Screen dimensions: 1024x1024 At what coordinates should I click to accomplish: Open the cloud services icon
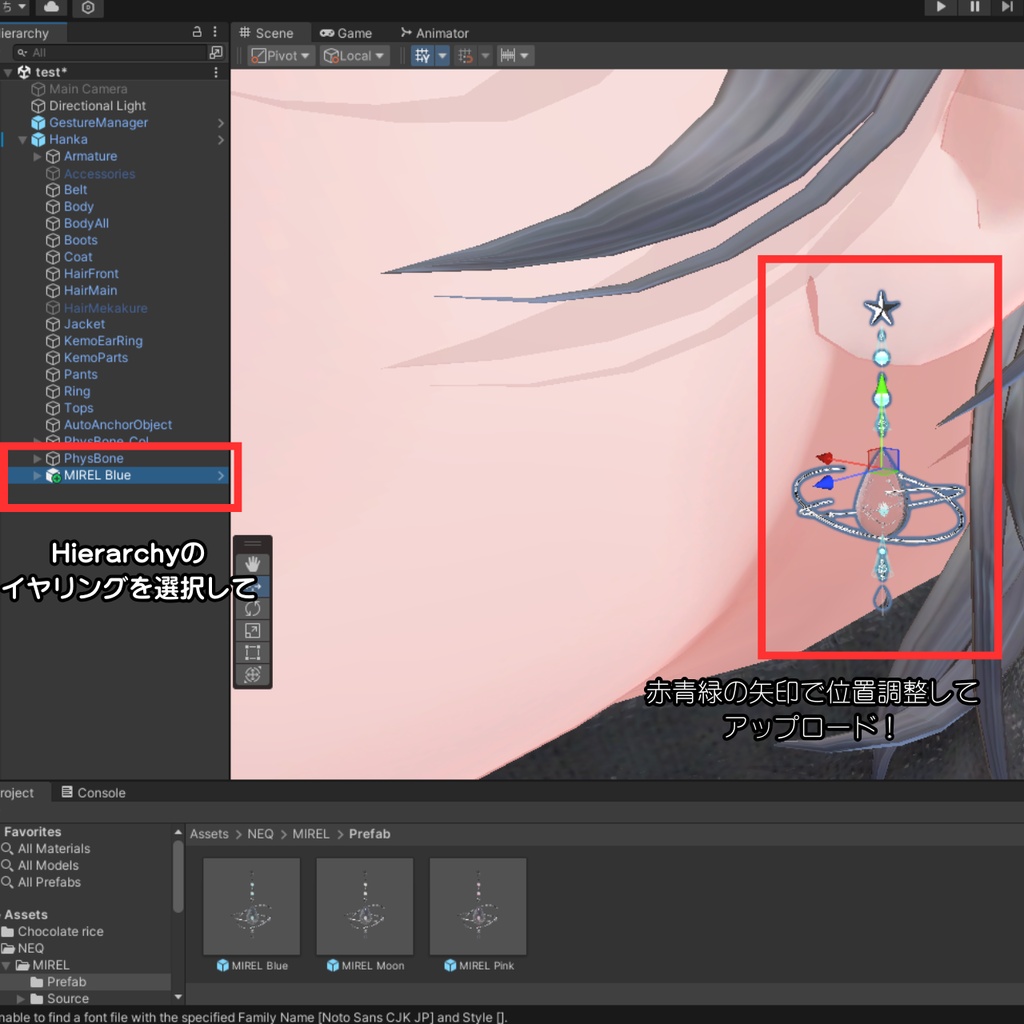tap(52, 7)
